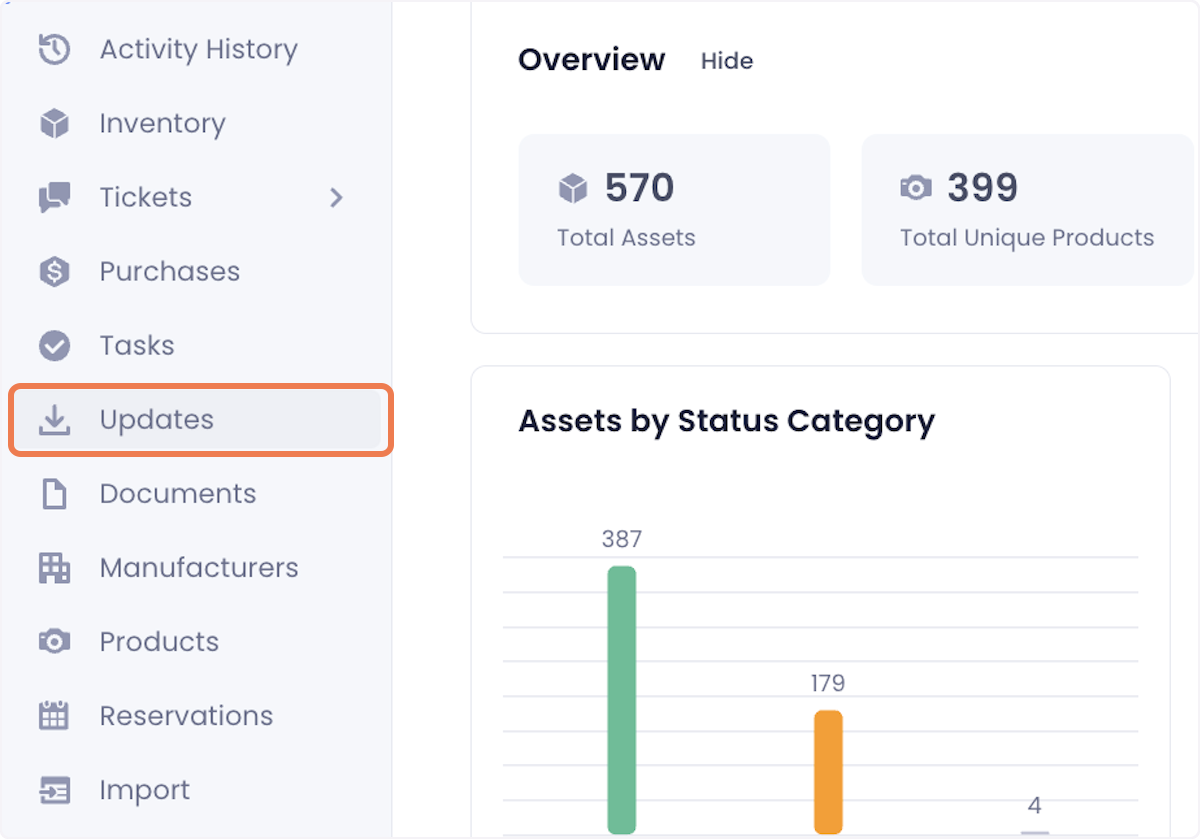Navigate to Purchases
This screenshot has height=839, width=1200.
pyautogui.click(x=170, y=272)
